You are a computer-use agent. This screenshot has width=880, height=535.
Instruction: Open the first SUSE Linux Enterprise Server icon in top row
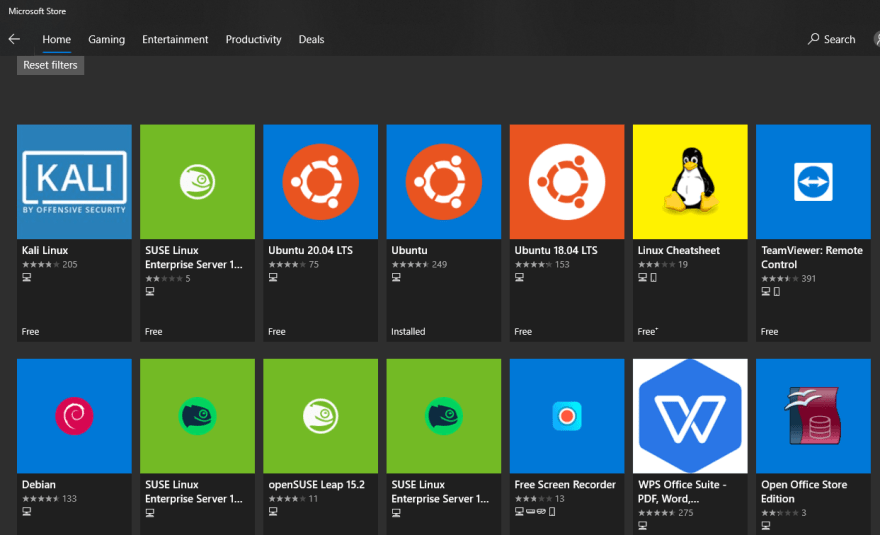(x=198, y=182)
